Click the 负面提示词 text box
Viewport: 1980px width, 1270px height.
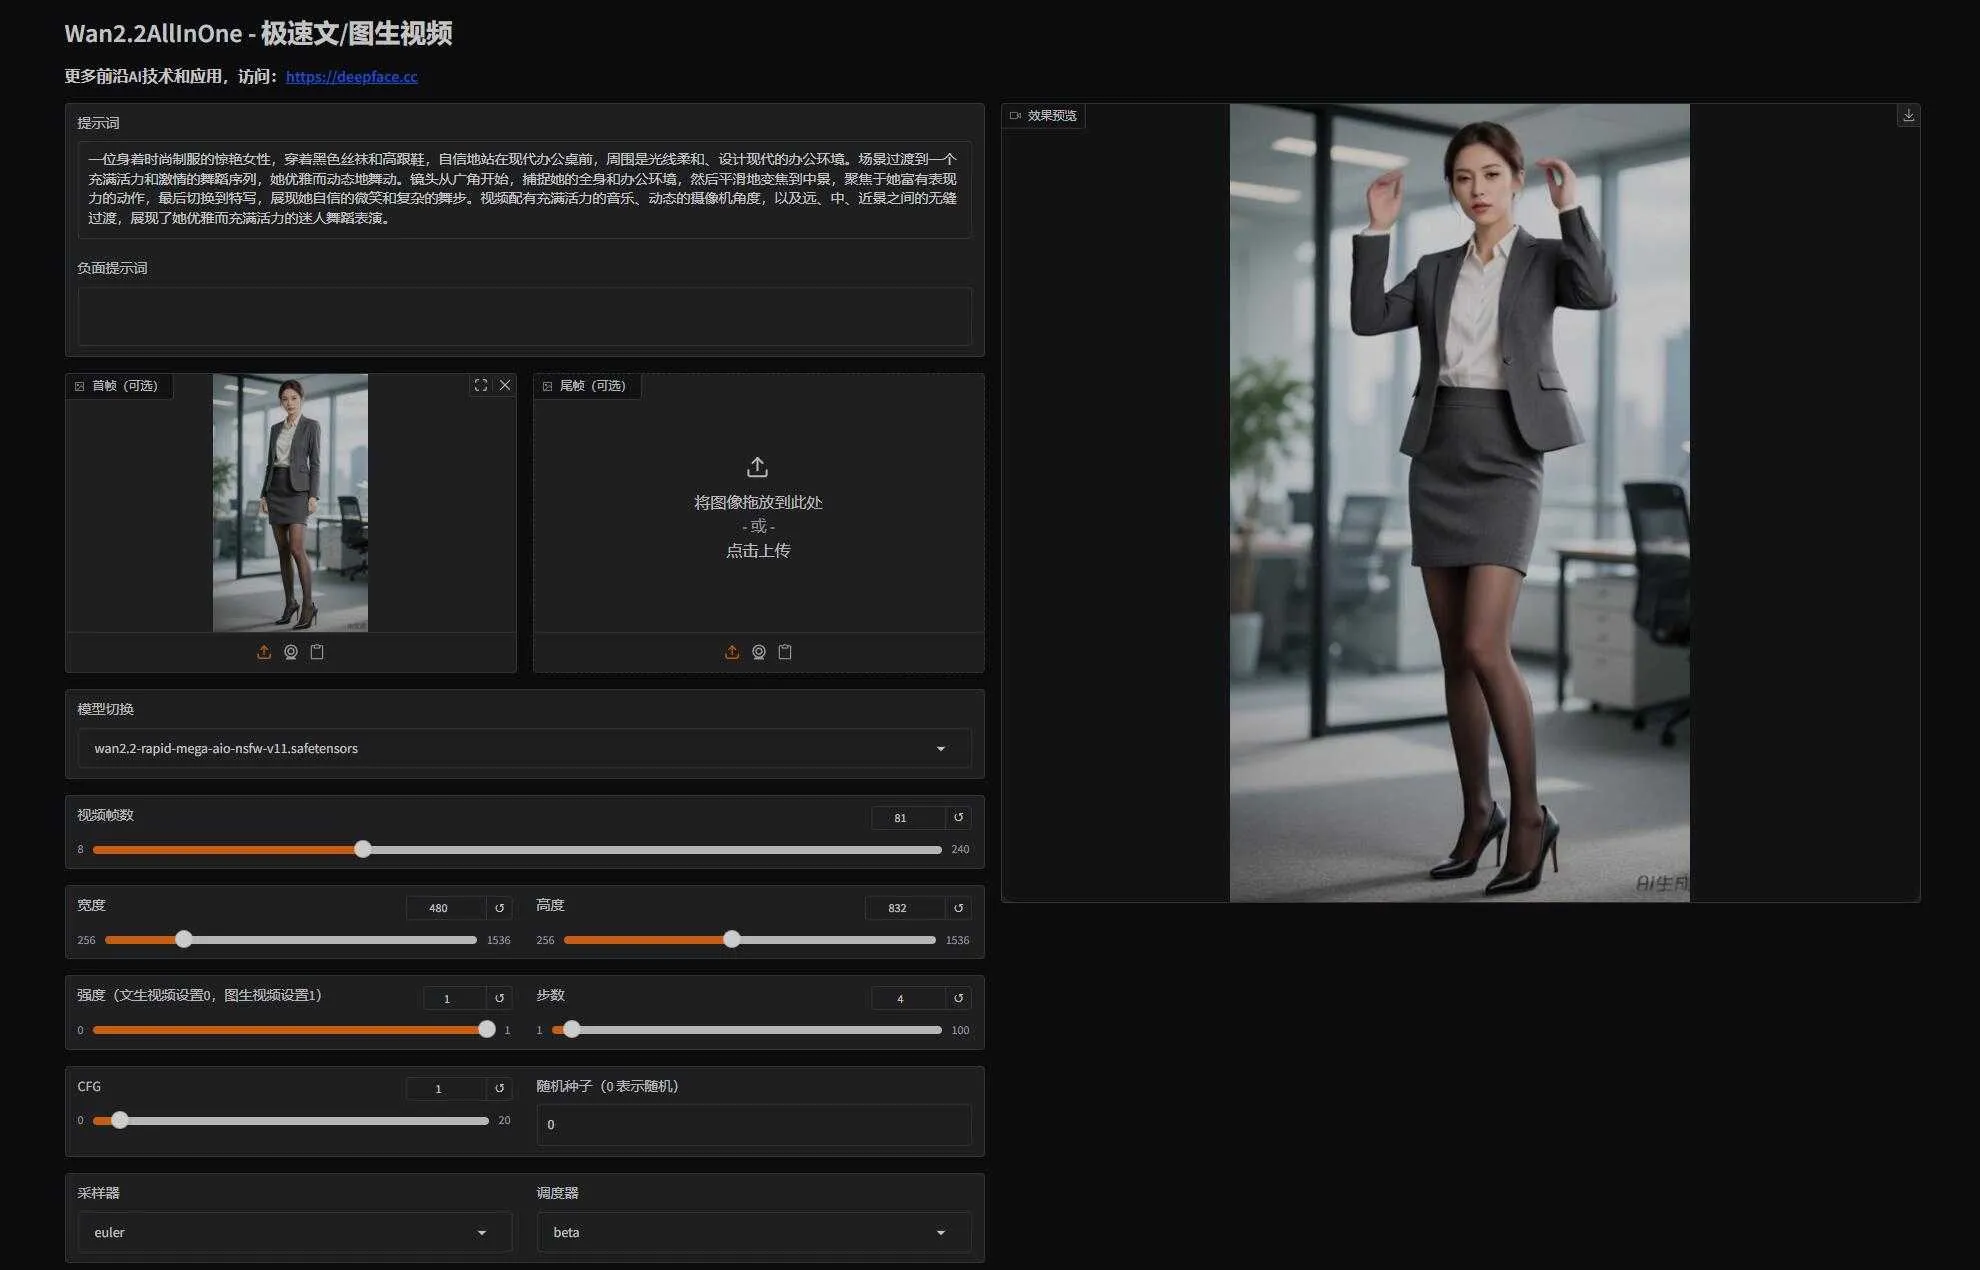pos(524,316)
